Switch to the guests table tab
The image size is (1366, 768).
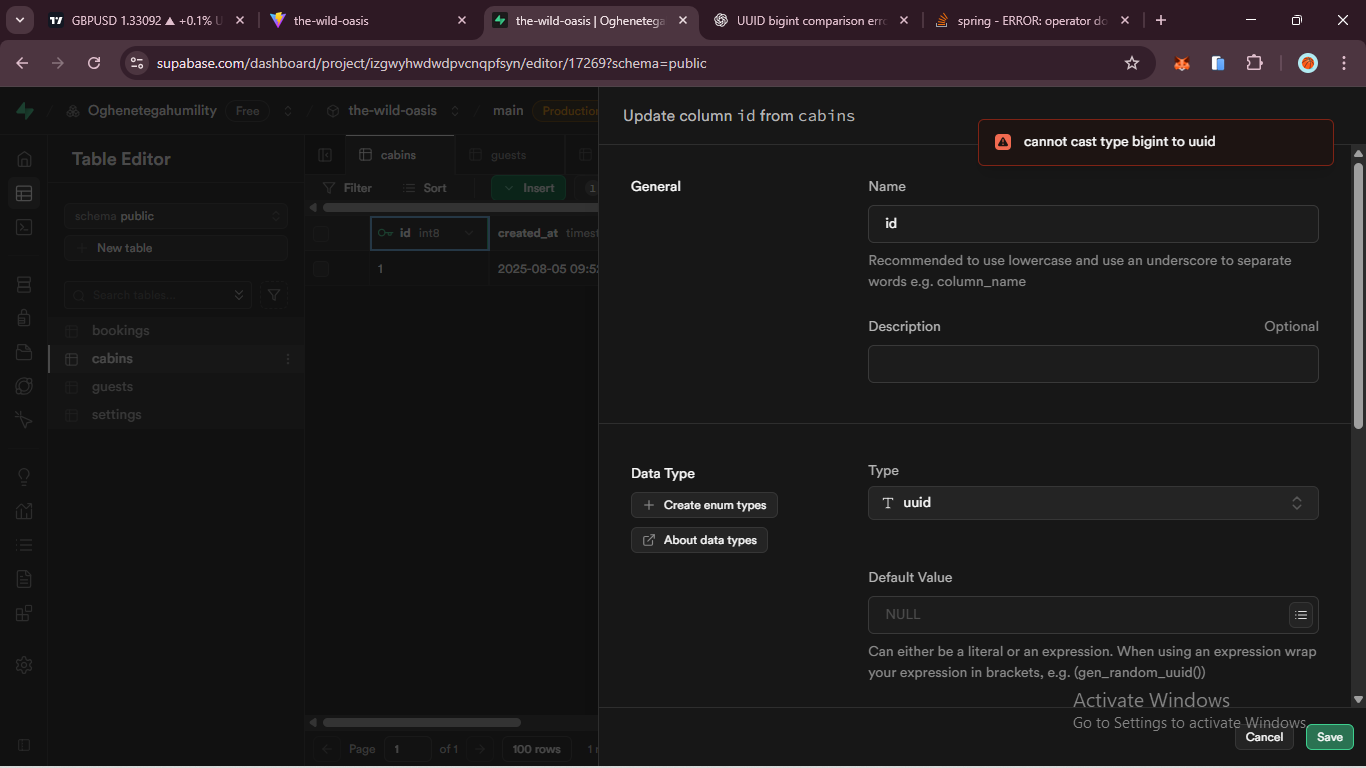[x=508, y=155]
